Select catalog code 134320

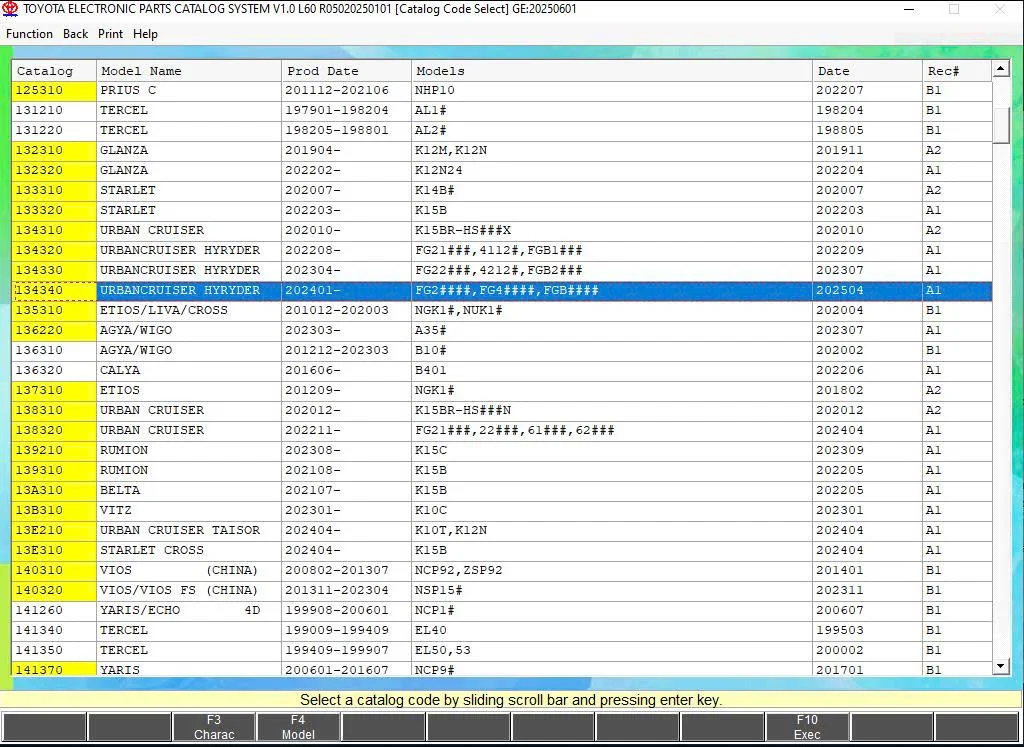click(54, 251)
